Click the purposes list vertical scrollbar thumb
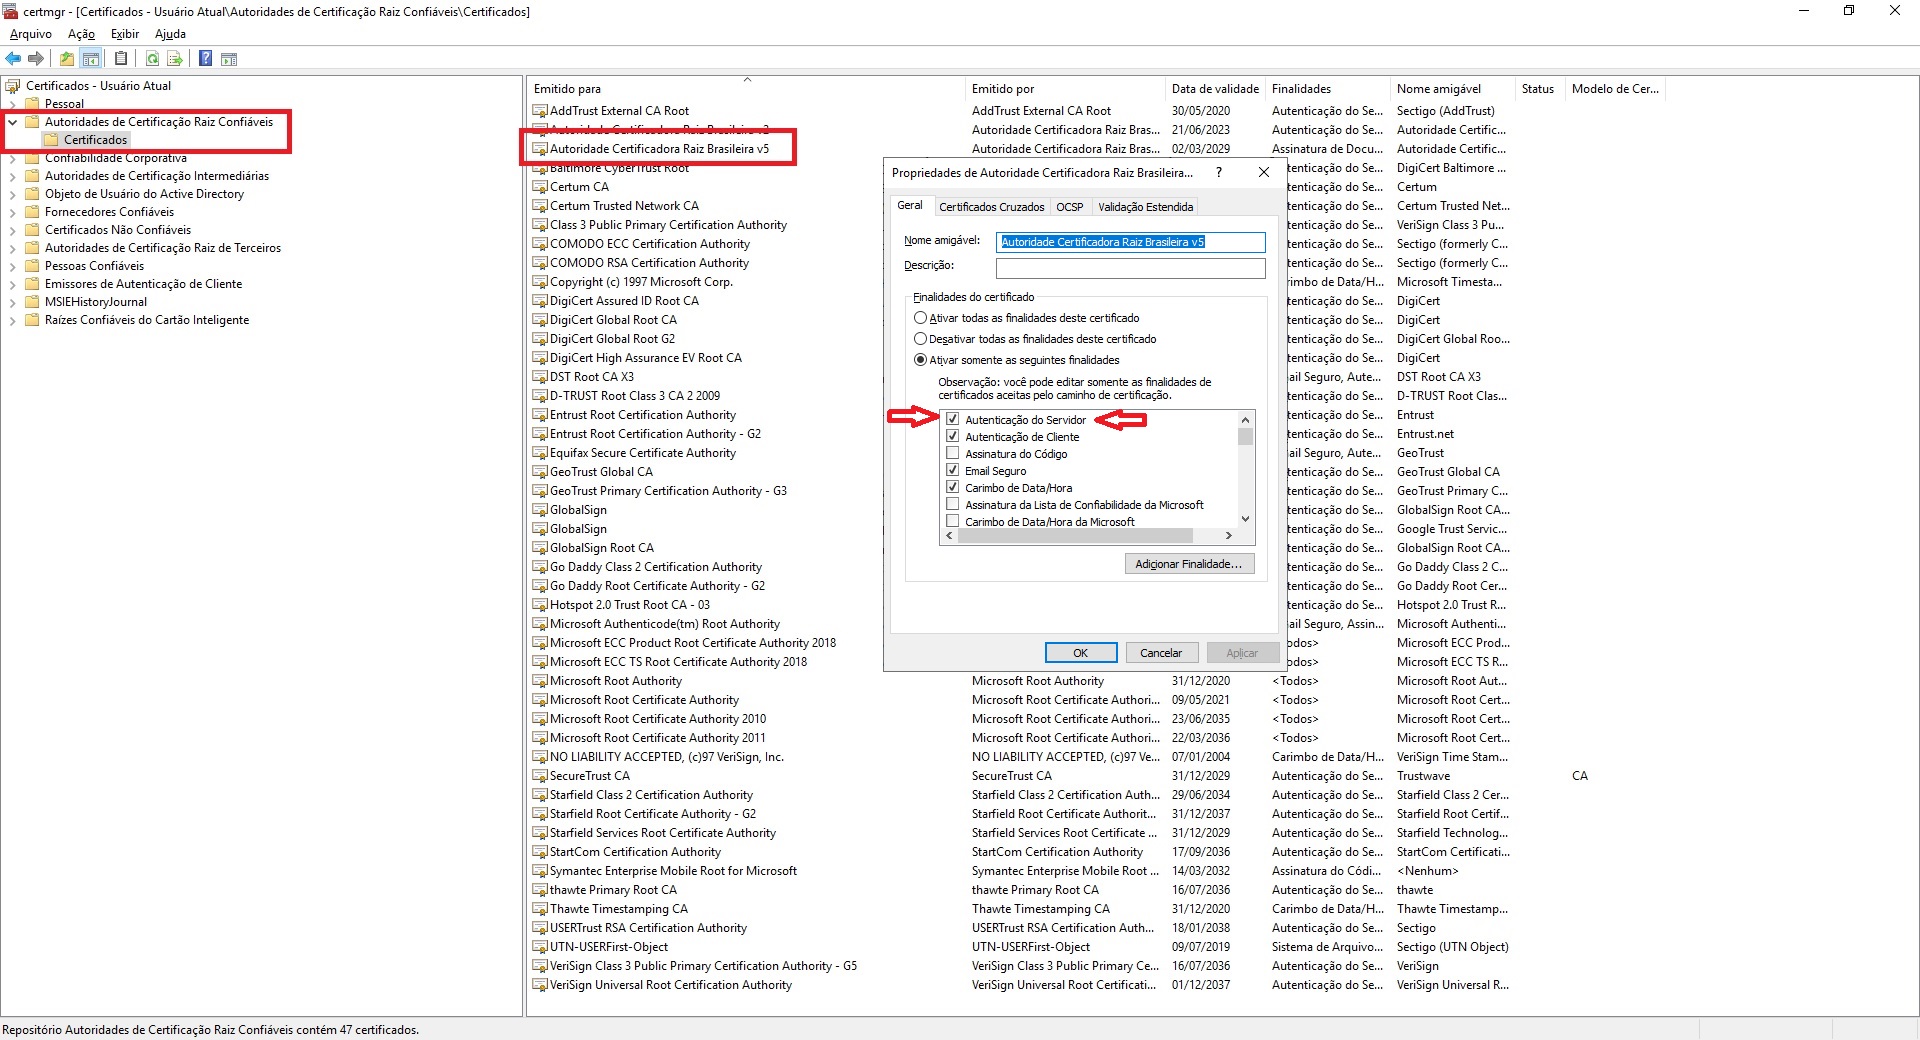 (x=1245, y=436)
